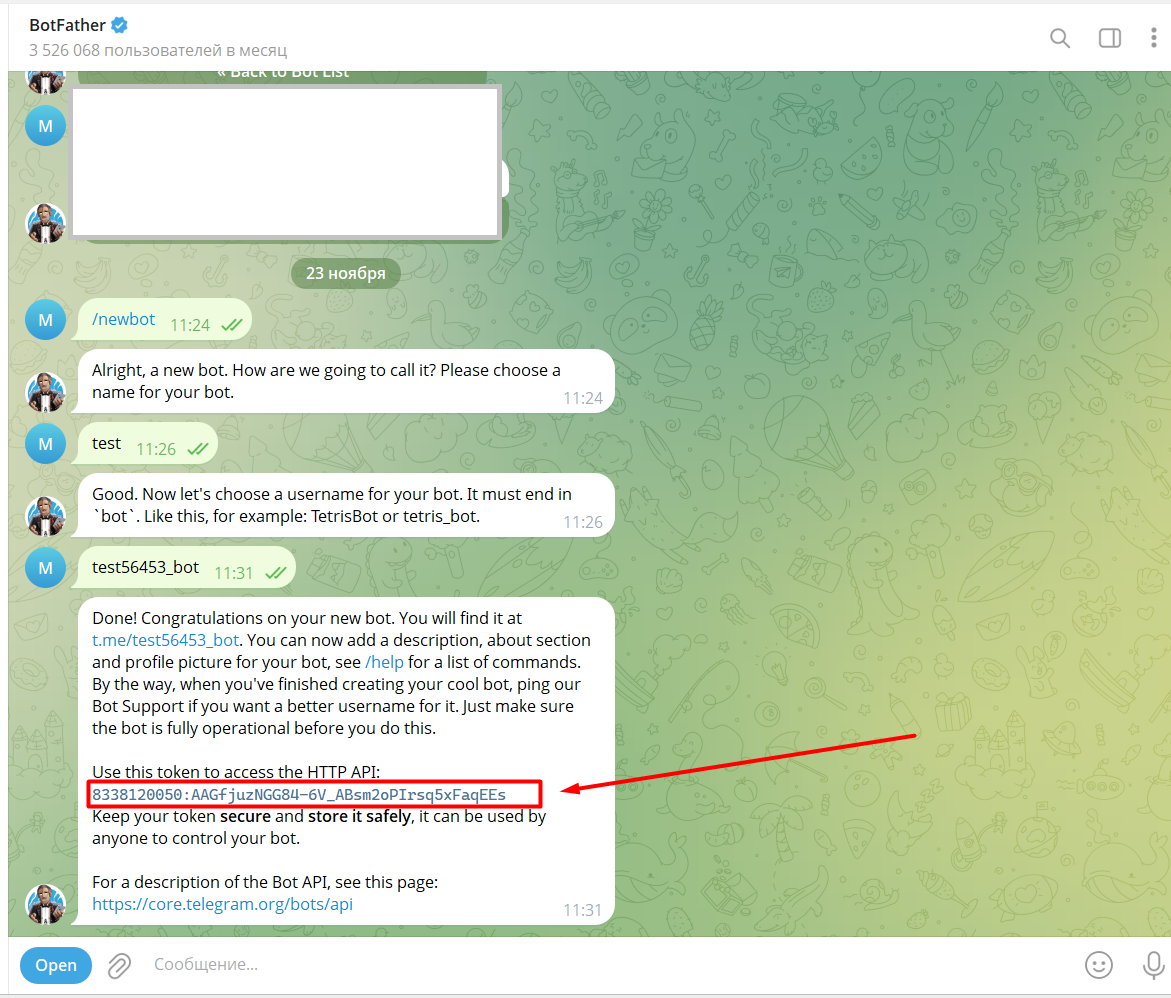Click the 23 ноября date badge
Screen dimensions: 1171x998
[x=346, y=273]
